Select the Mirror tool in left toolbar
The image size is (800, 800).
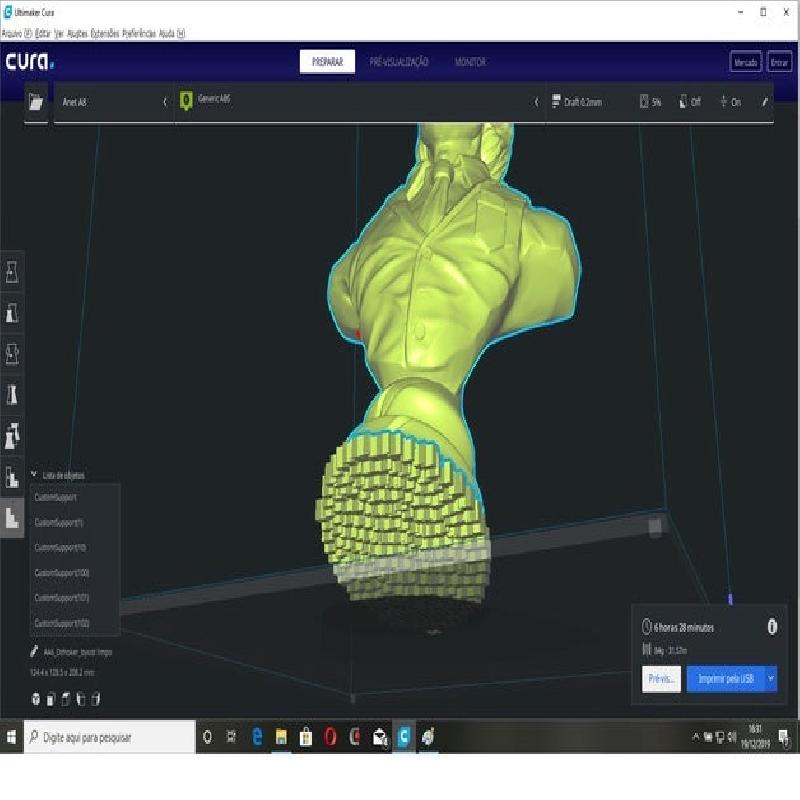[12, 394]
